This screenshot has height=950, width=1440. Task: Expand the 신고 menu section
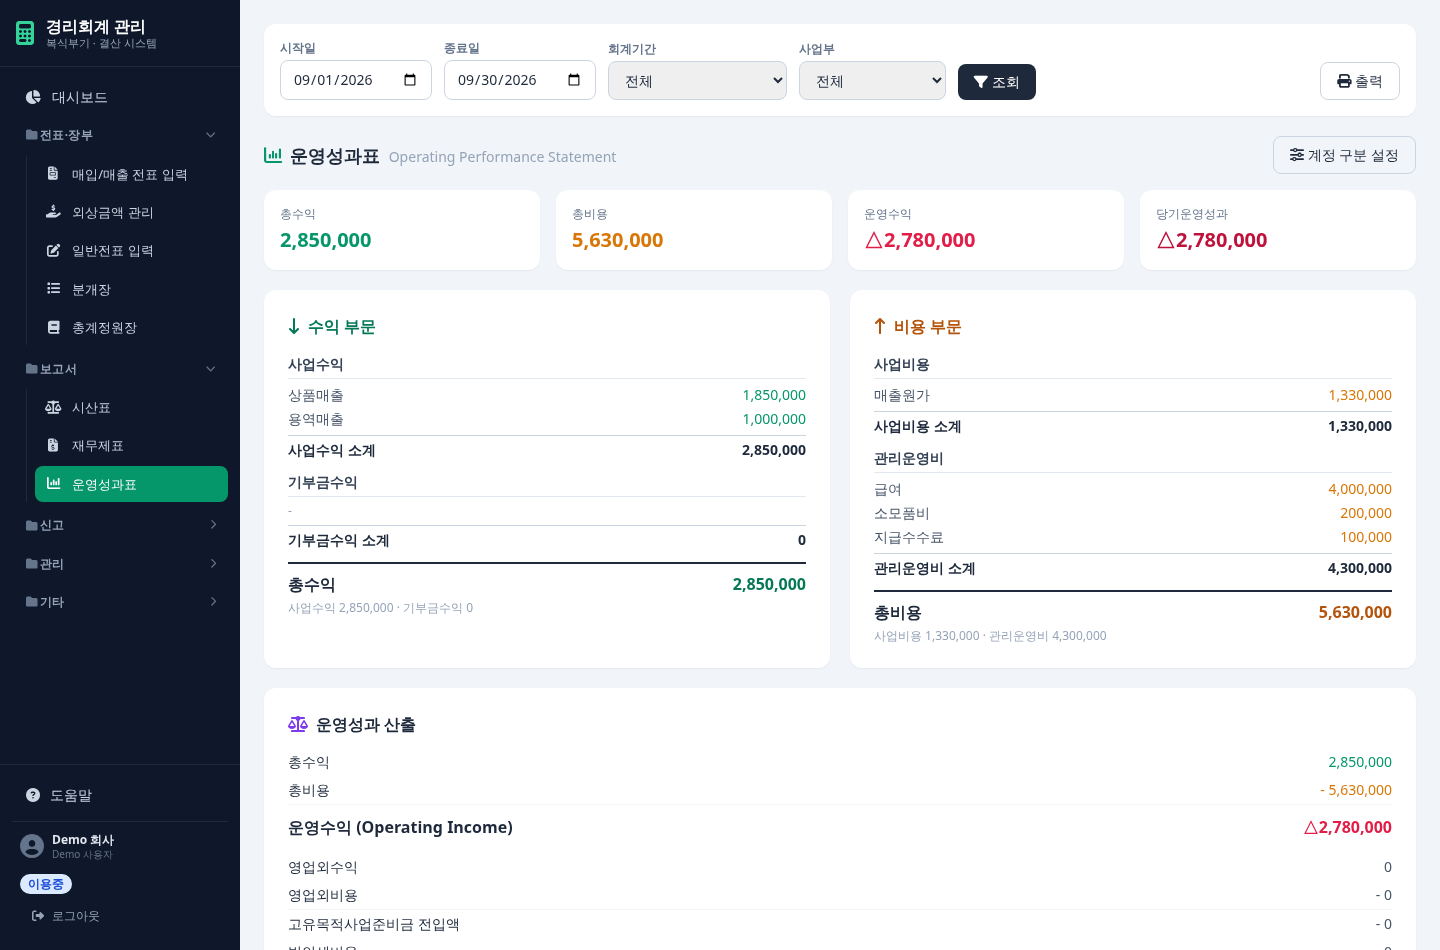pyautogui.click(x=120, y=525)
